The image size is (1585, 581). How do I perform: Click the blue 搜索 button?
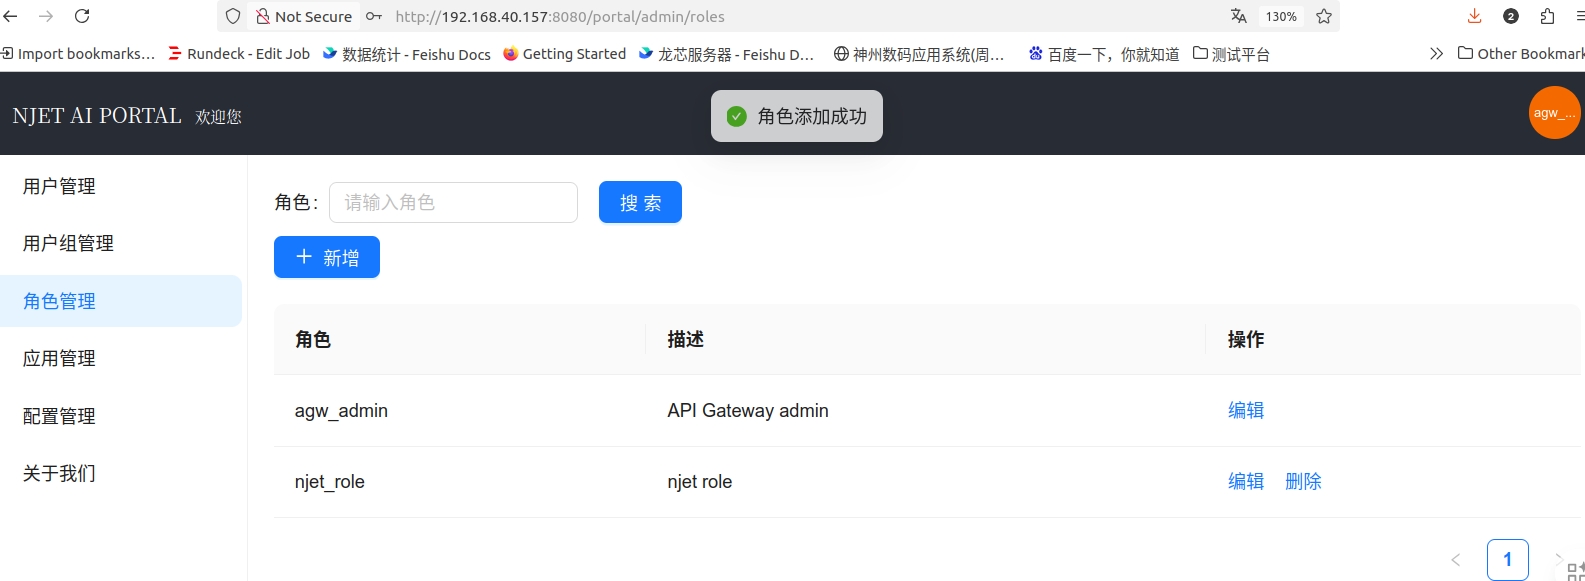[640, 202]
